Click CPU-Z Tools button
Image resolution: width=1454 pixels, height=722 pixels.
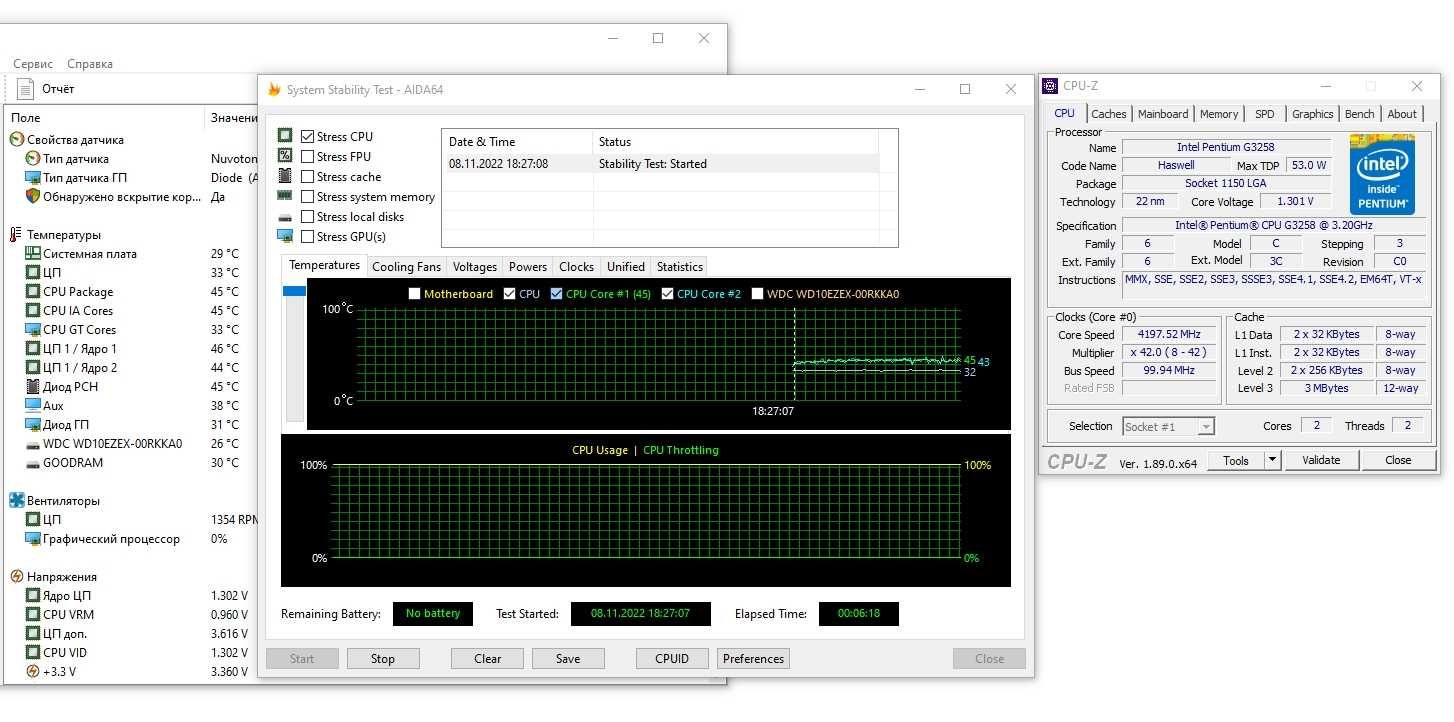pos(1236,460)
